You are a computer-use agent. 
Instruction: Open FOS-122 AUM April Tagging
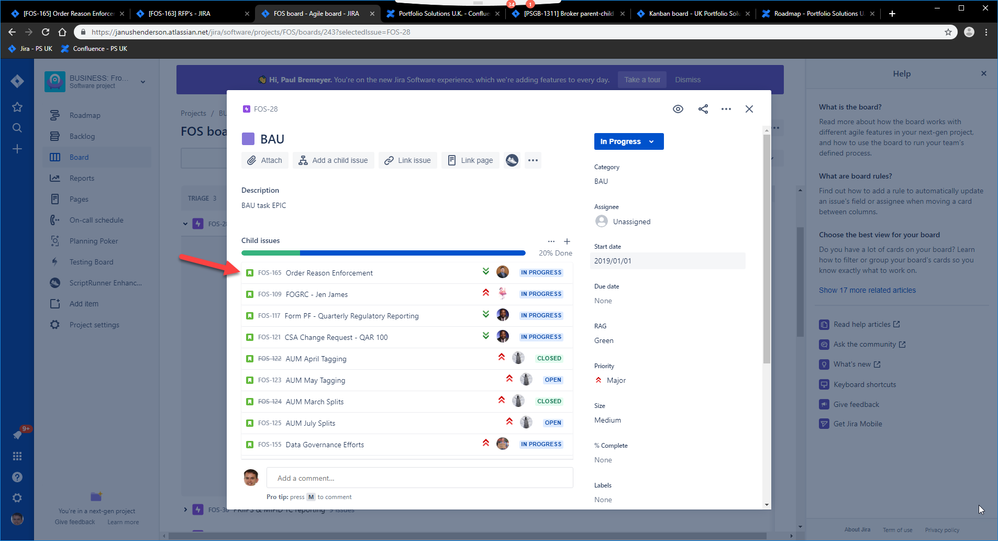pyautogui.click(x=407, y=358)
